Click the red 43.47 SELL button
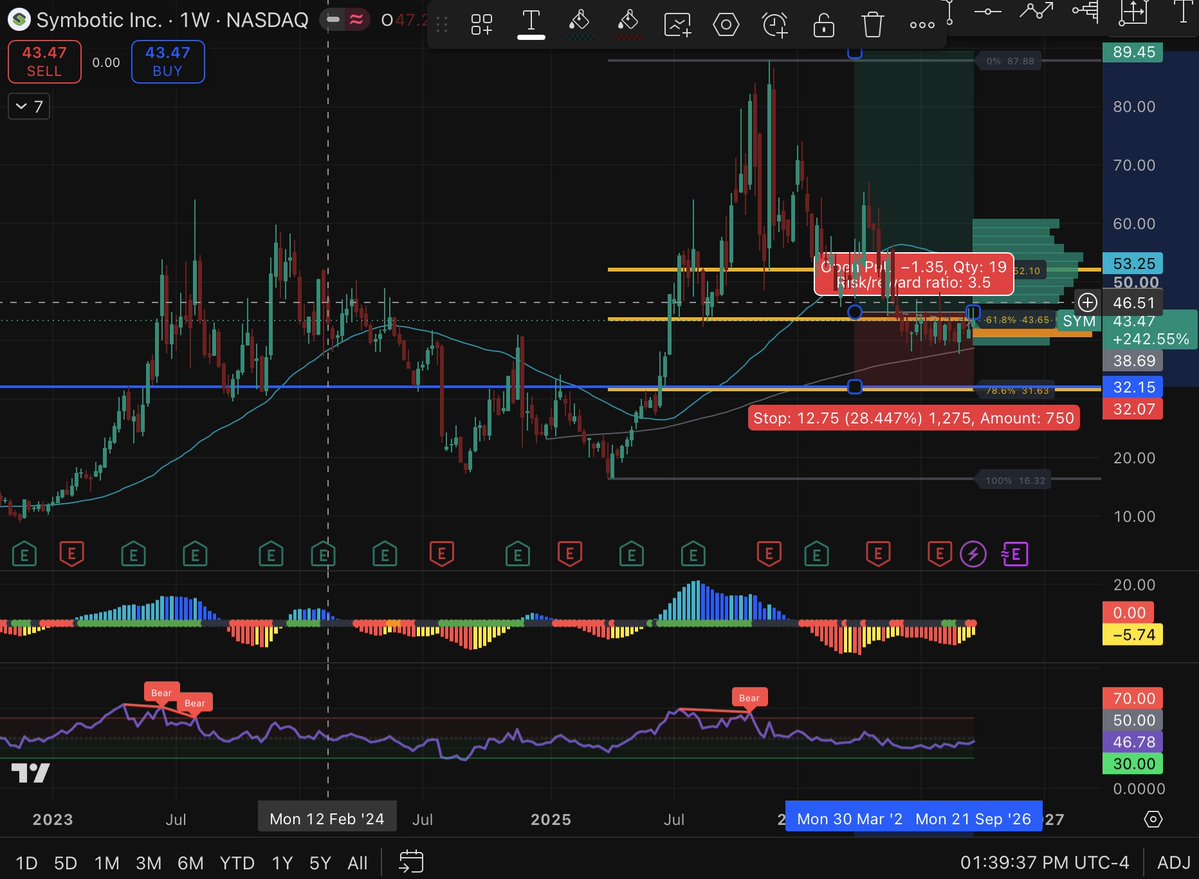1199x879 pixels. [x=44, y=61]
